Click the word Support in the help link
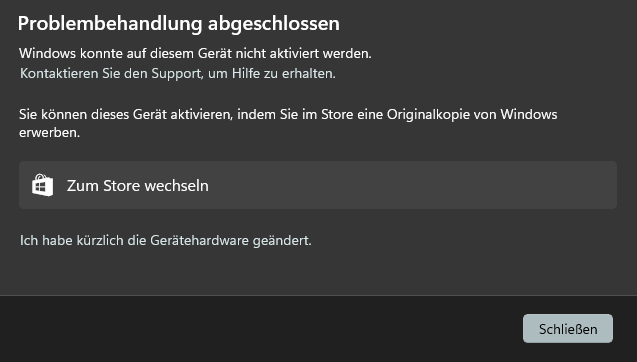 click(x=176, y=74)
